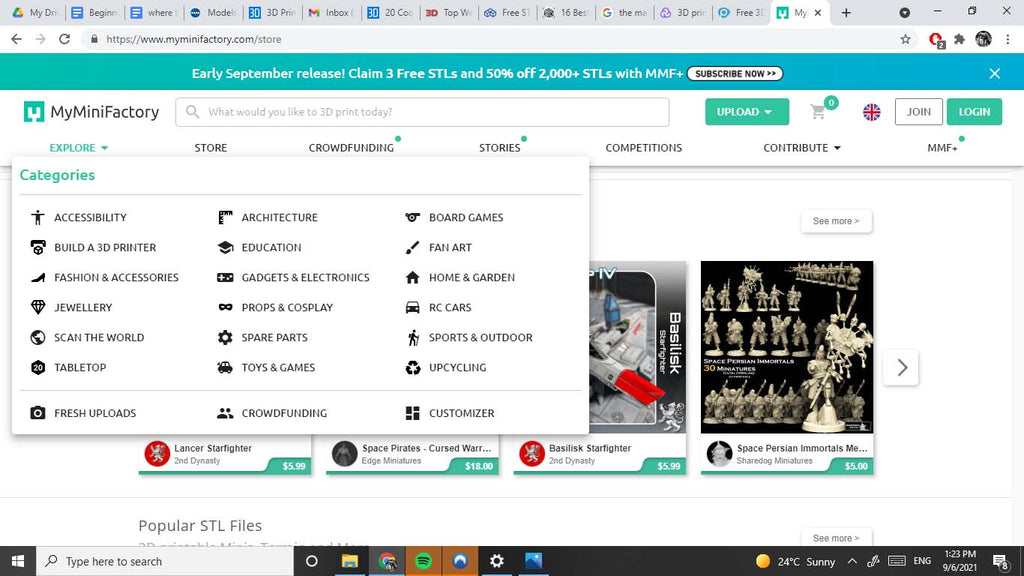Open a new browser tab
Screen dimensions: 1024x576
point(846,12)
